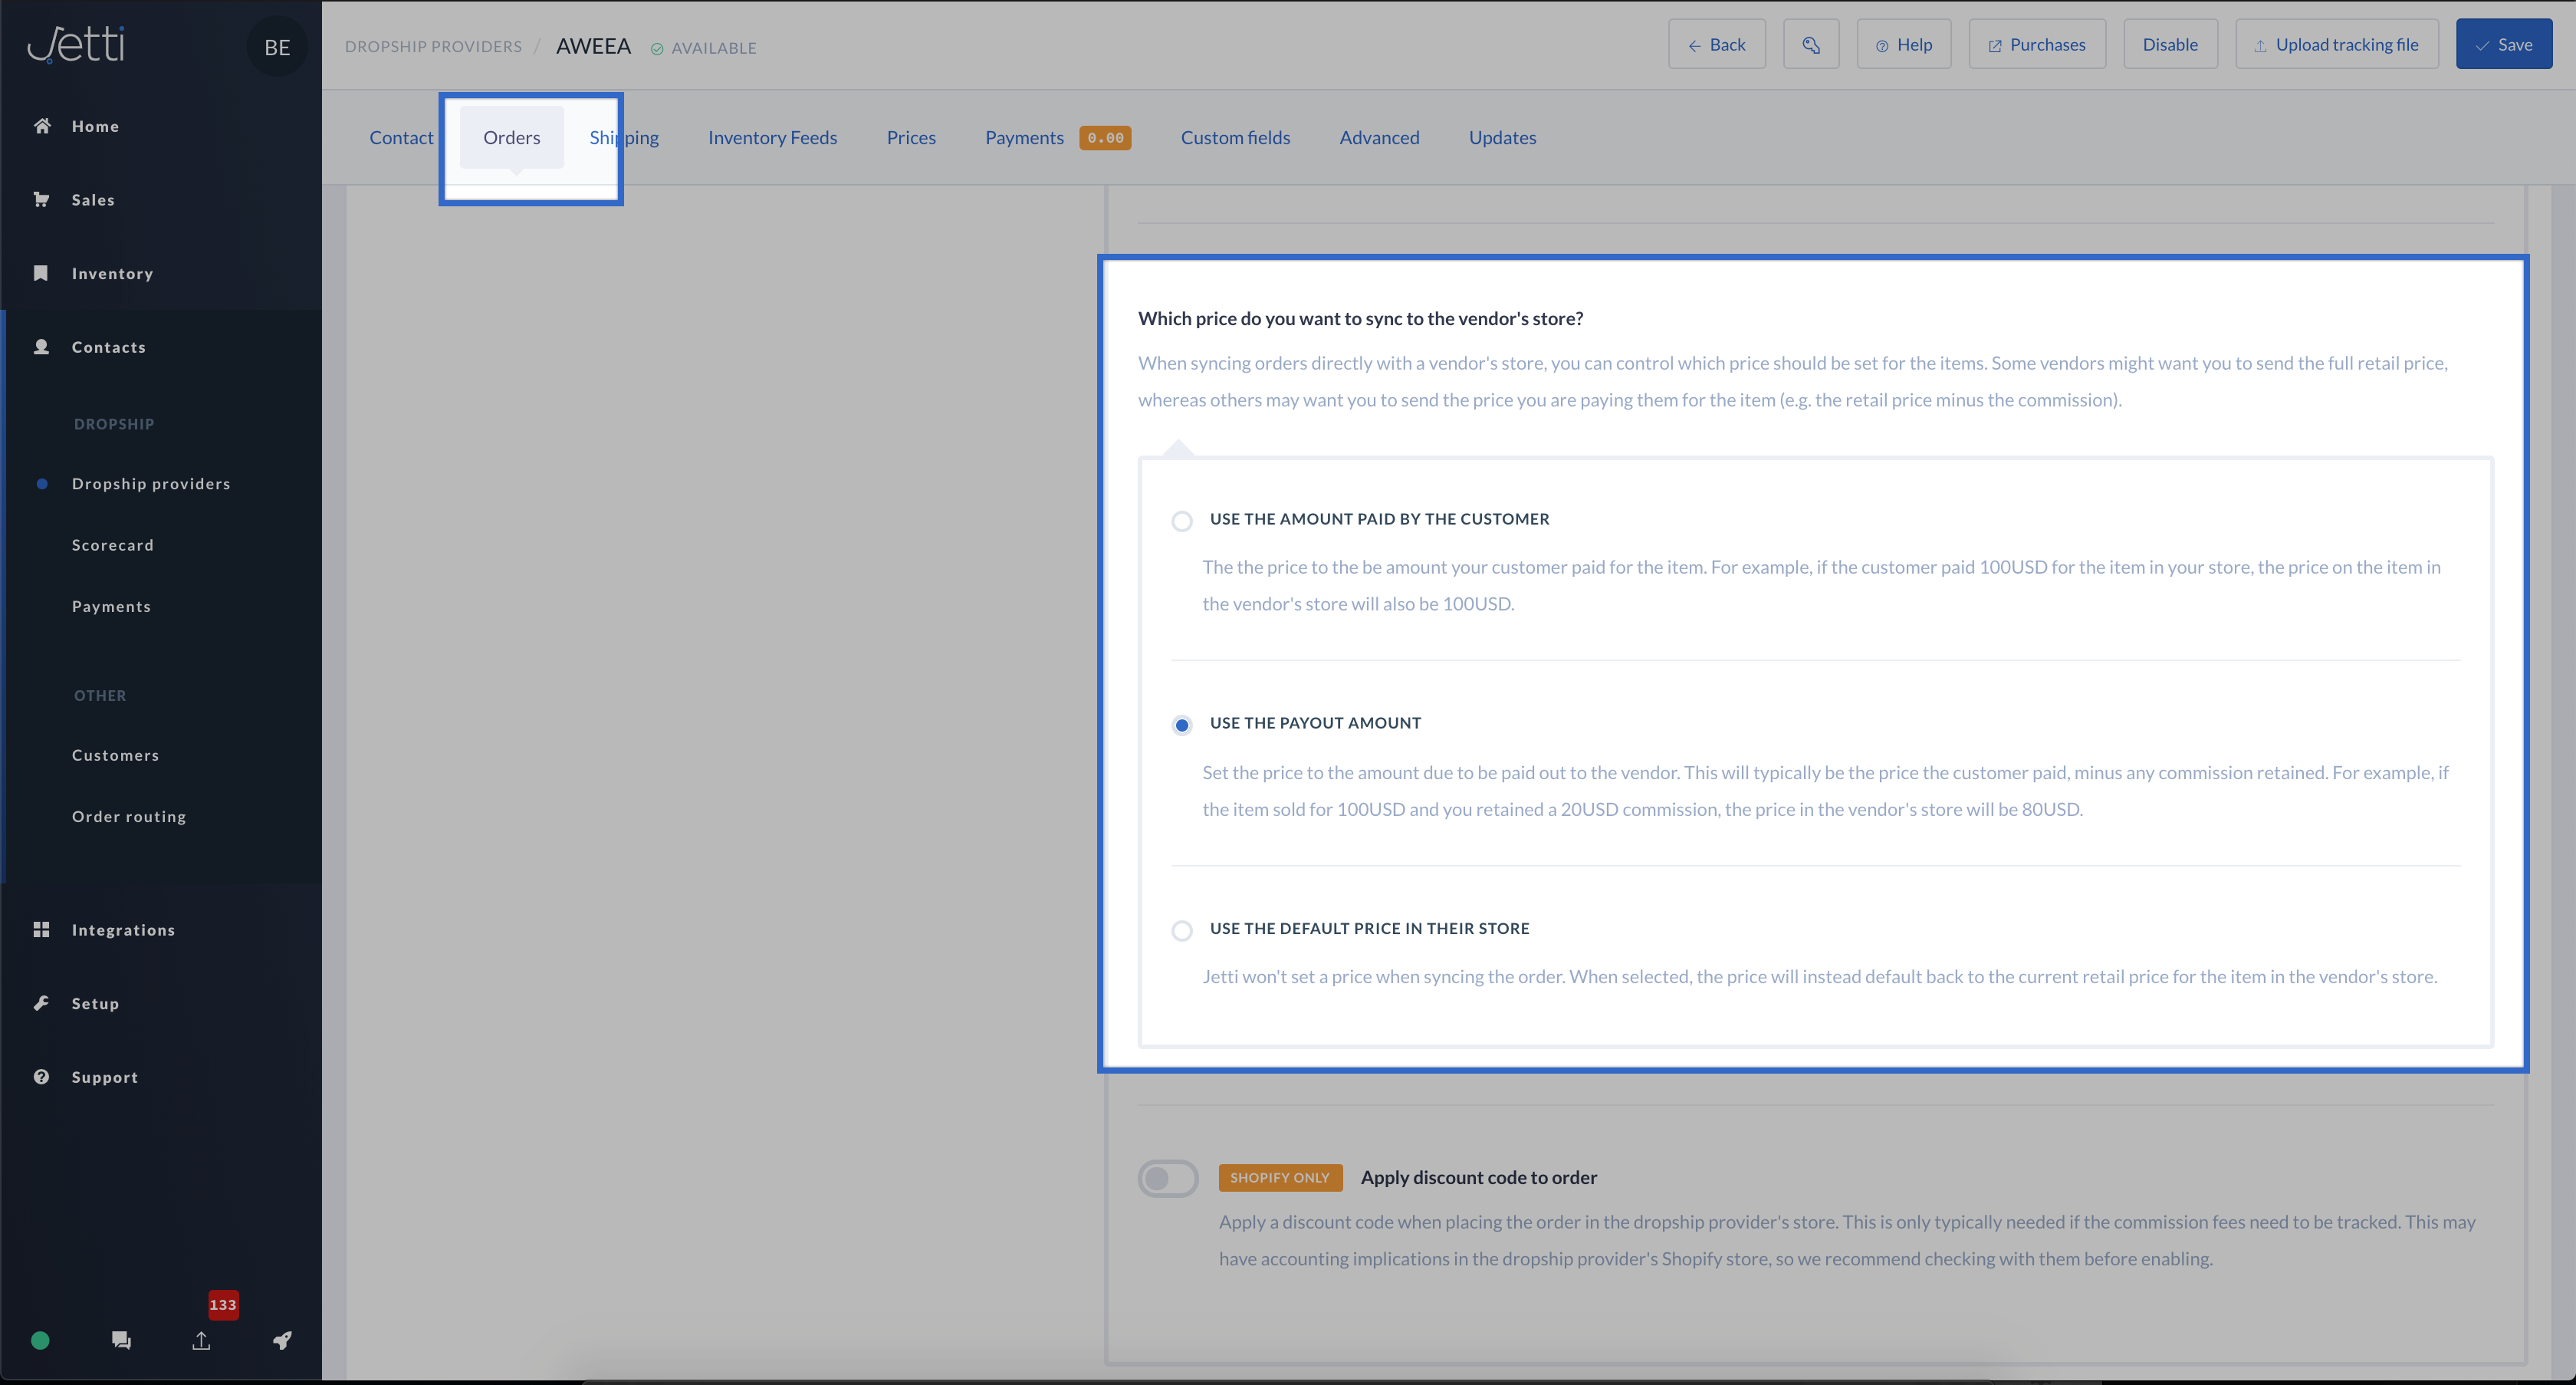Open Dropship providers in sidebar
The image size is (2576, 1385).
[151, 484]
